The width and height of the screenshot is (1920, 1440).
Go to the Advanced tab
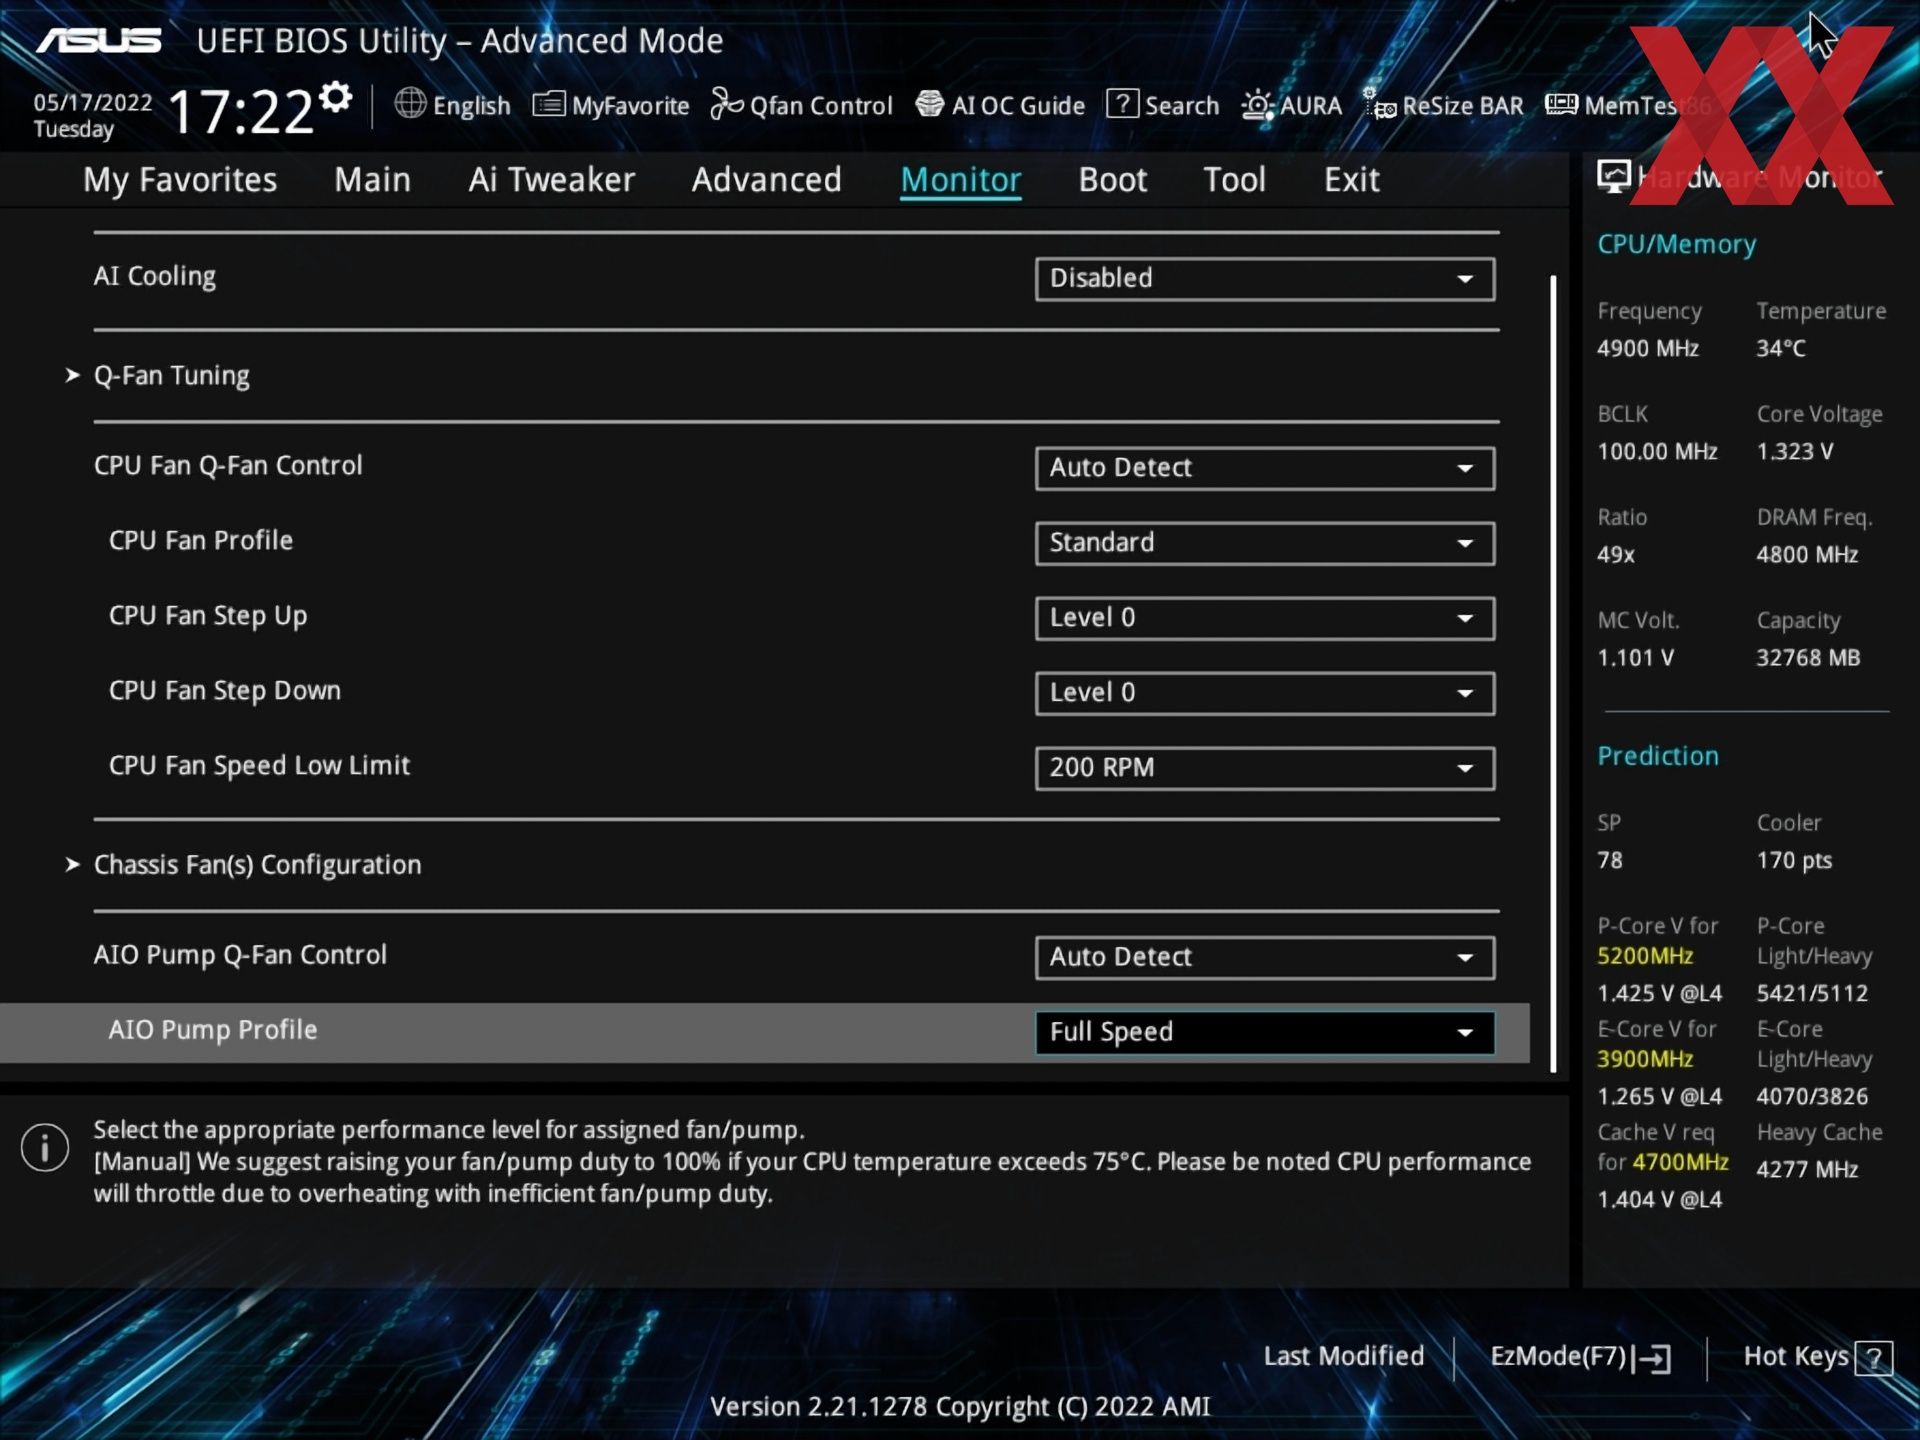coord(766,180)
